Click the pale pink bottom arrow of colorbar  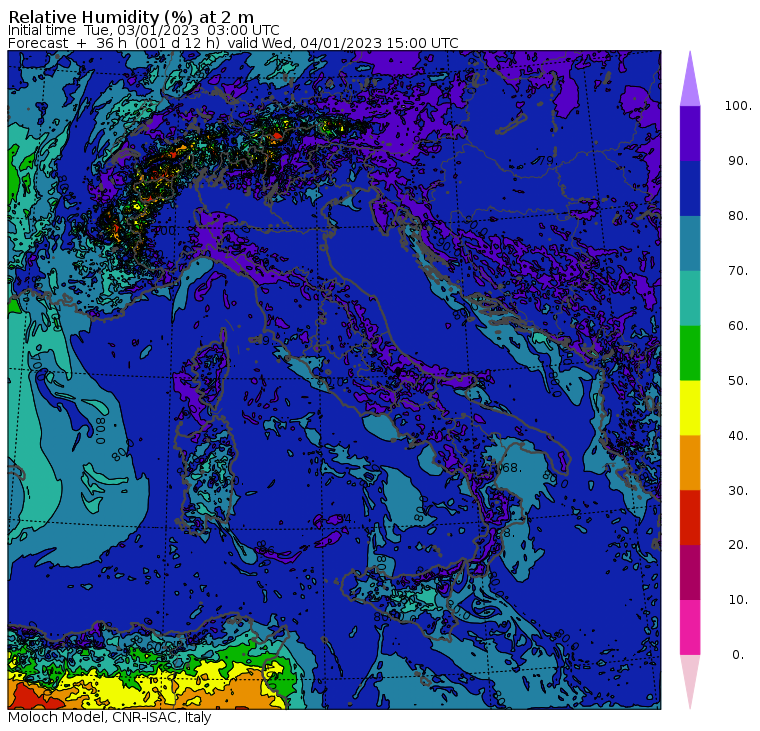pyautogui.click(x=690, y=679)
